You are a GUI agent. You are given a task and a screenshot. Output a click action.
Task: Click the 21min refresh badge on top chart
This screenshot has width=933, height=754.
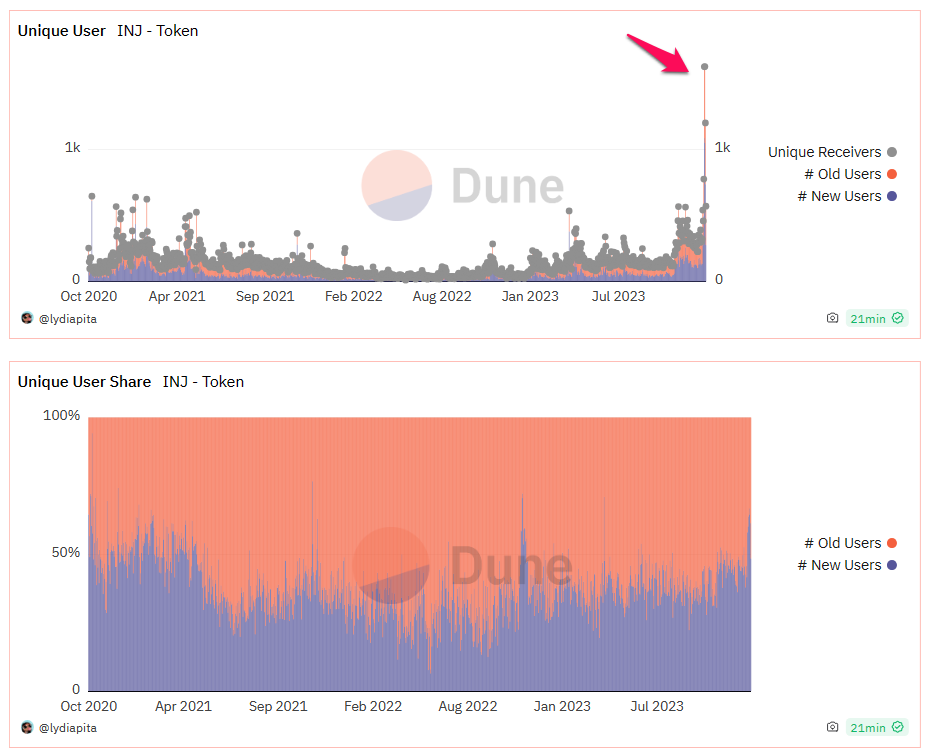(x=877, y=318)
